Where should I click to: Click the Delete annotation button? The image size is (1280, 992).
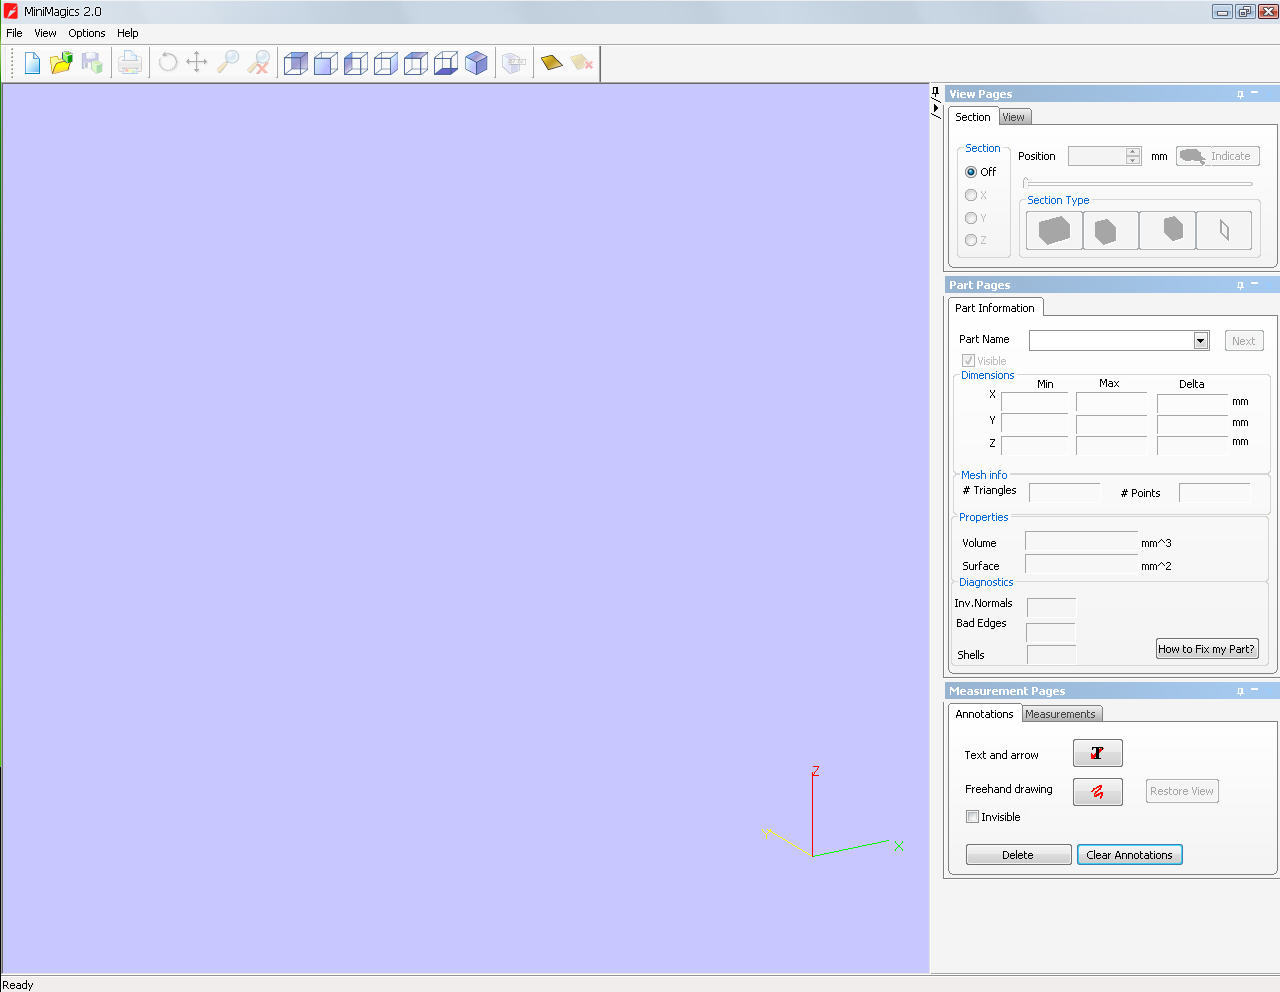click(x=1018, y=855)
